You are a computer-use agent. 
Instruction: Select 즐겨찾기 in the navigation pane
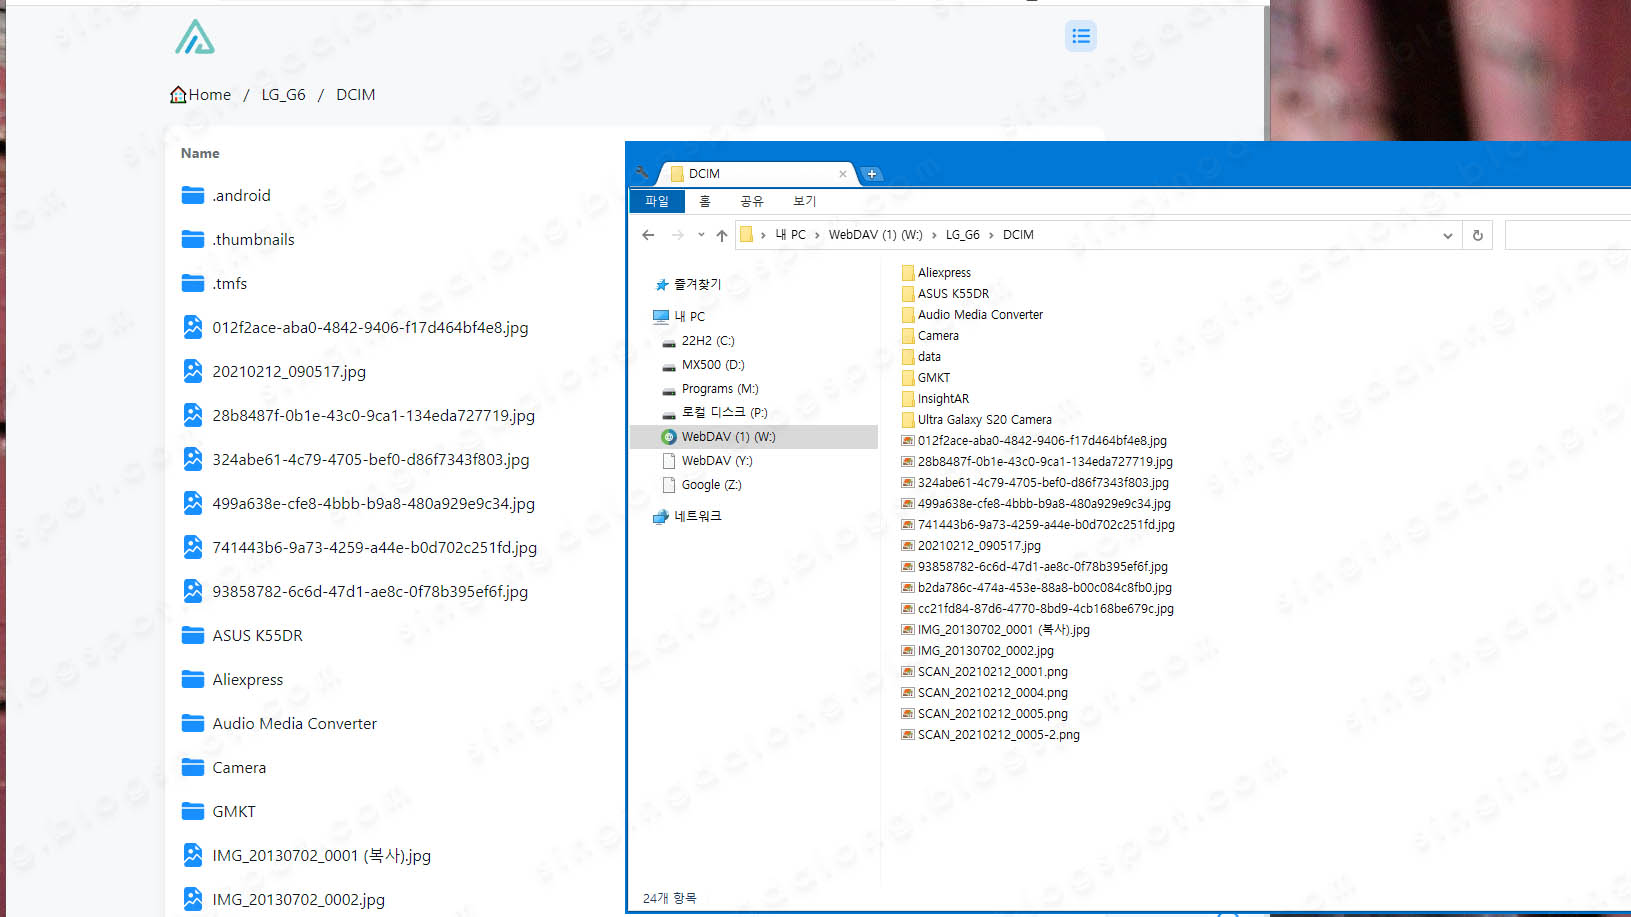click(x=697, y=284)
